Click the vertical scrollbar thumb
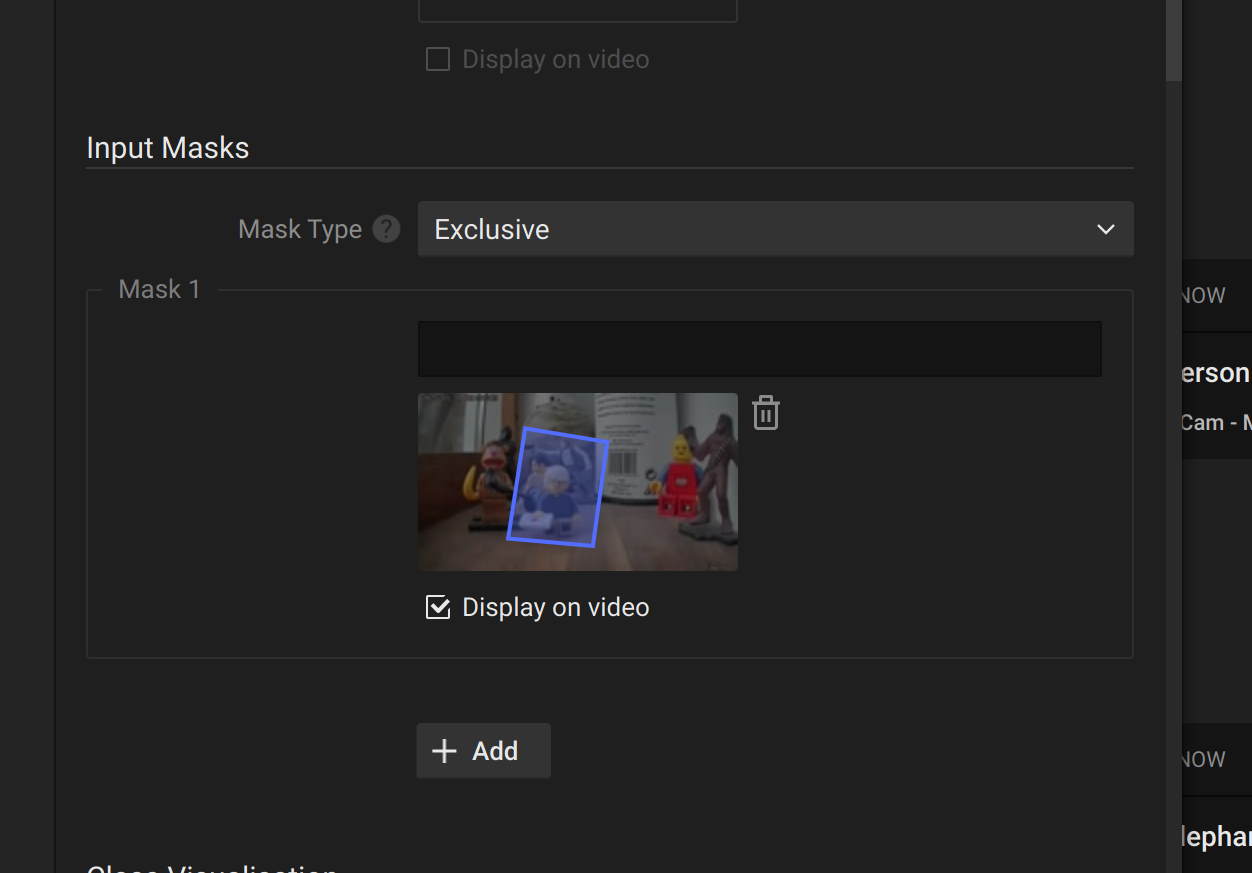The width and height of the screenshot is (1252, 873). tap(1174, 40)
